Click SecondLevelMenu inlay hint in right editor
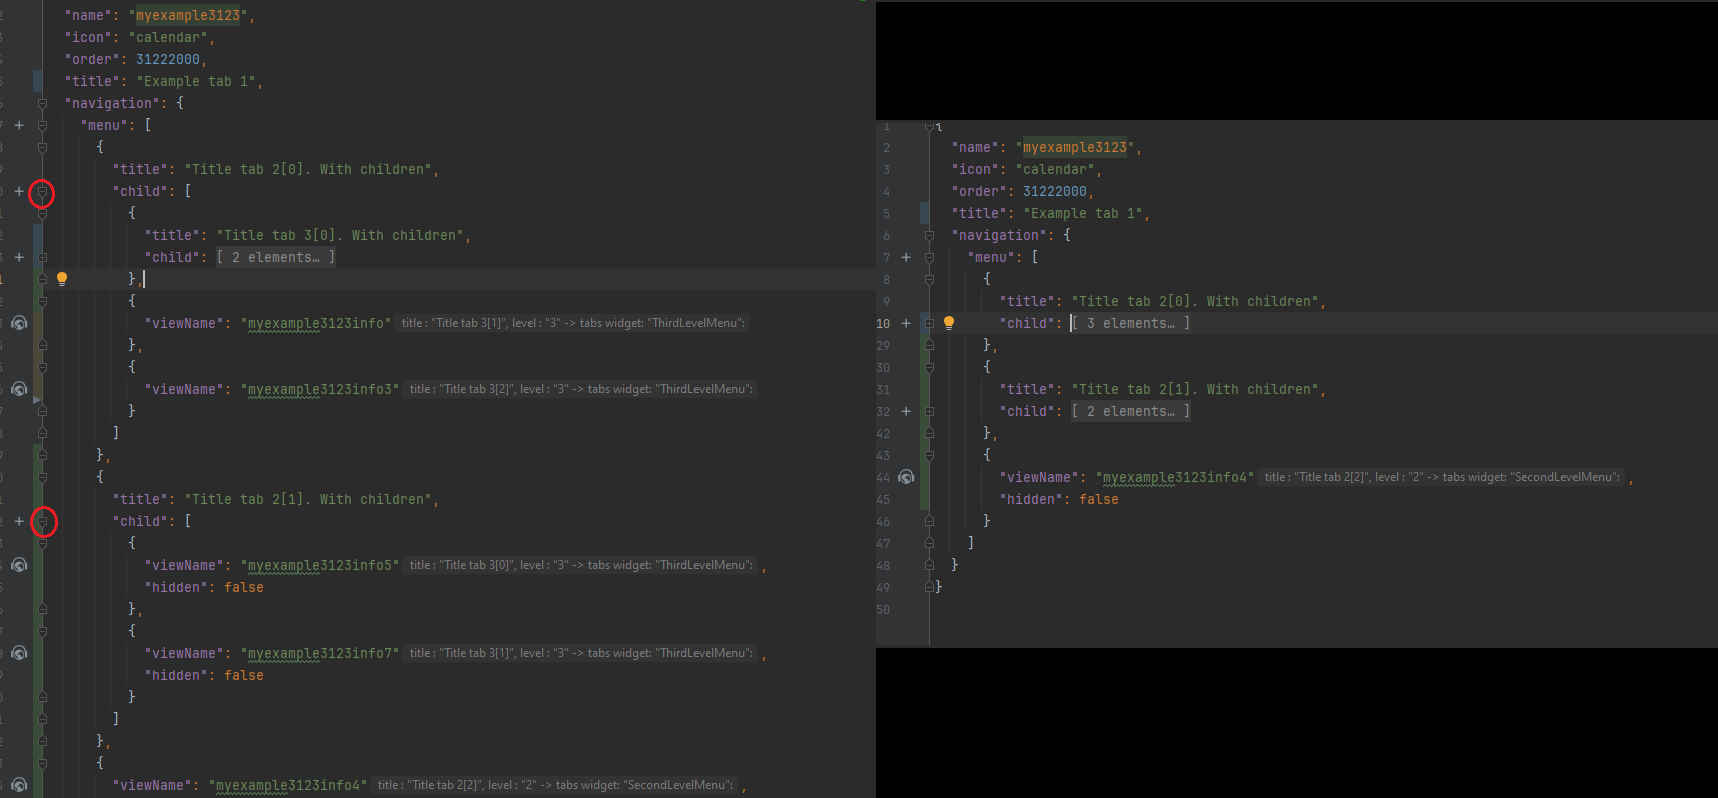1718x798 pixels. pyautogui.click(x=1442, y=477)
